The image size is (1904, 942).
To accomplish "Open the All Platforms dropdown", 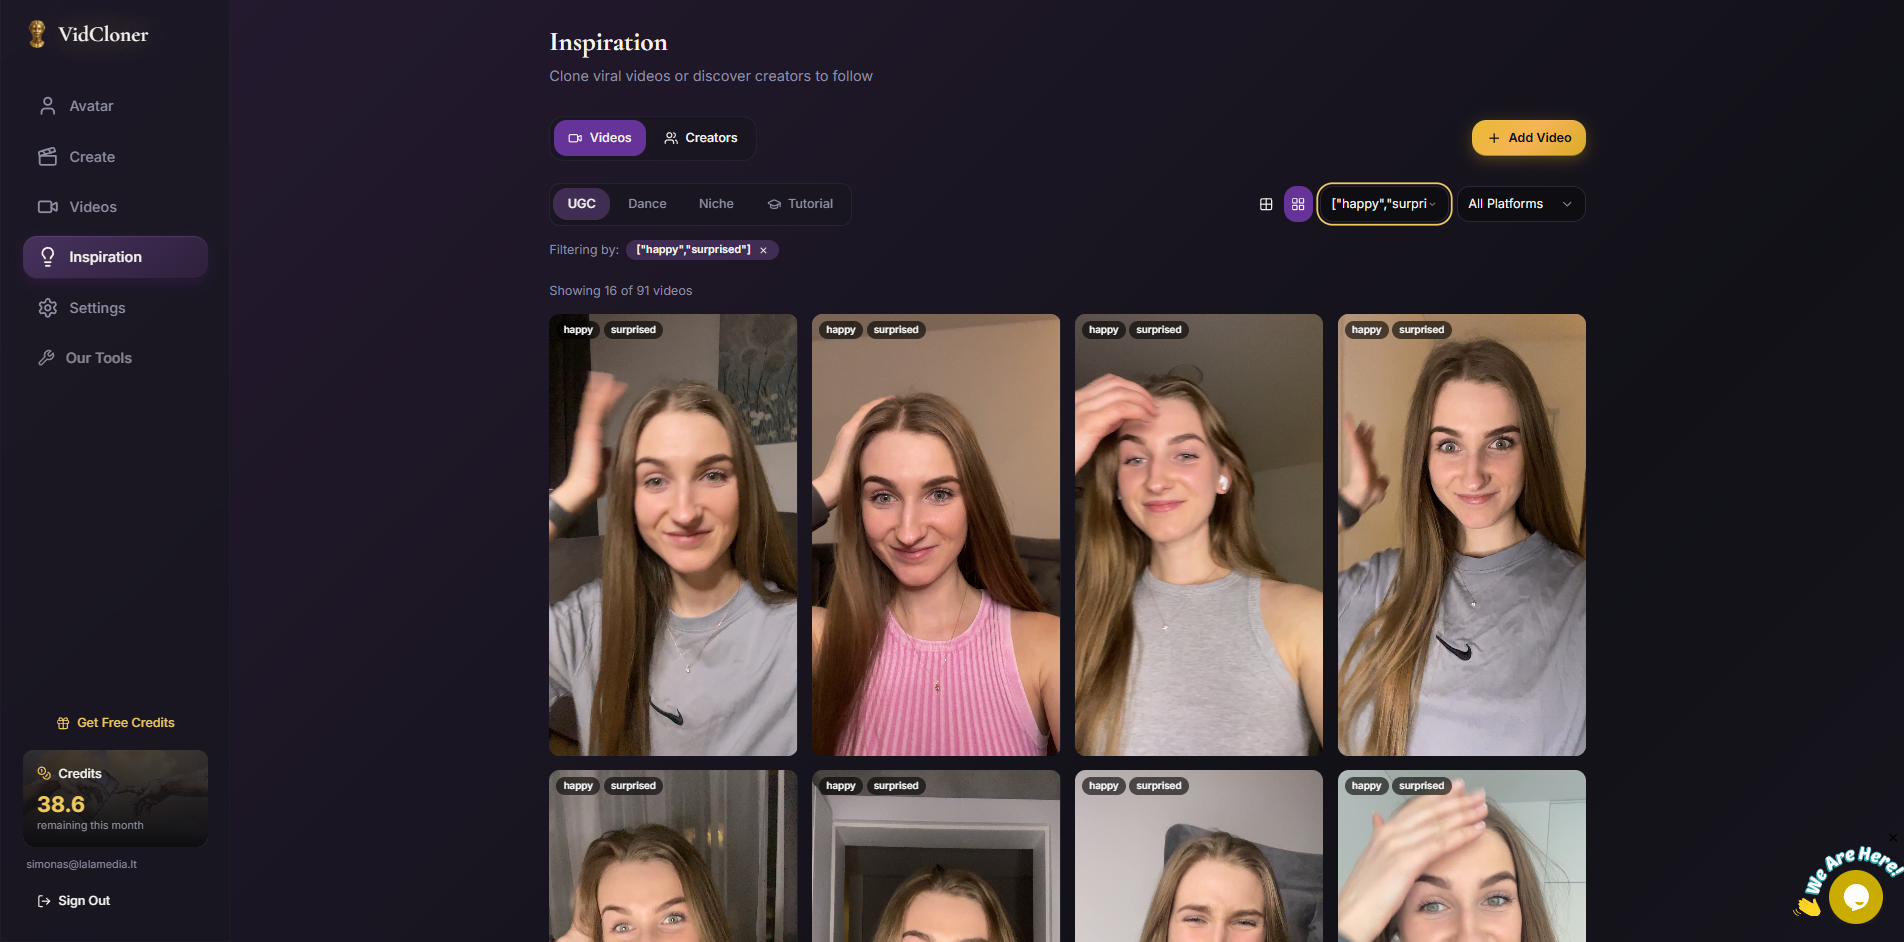I will tap(1520, 204).
